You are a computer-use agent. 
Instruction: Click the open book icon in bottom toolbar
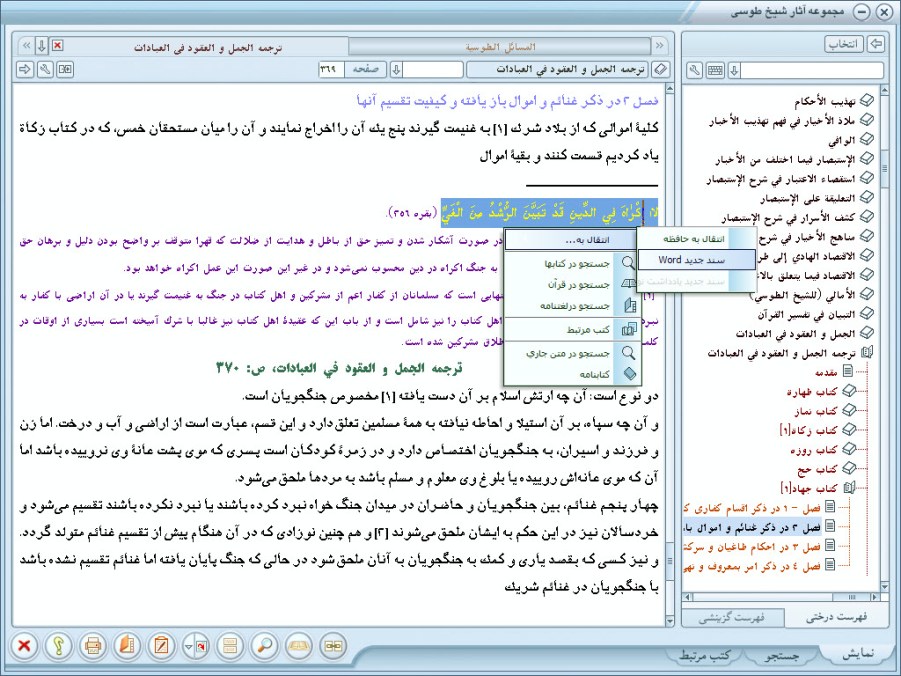[x=298, y=646]
